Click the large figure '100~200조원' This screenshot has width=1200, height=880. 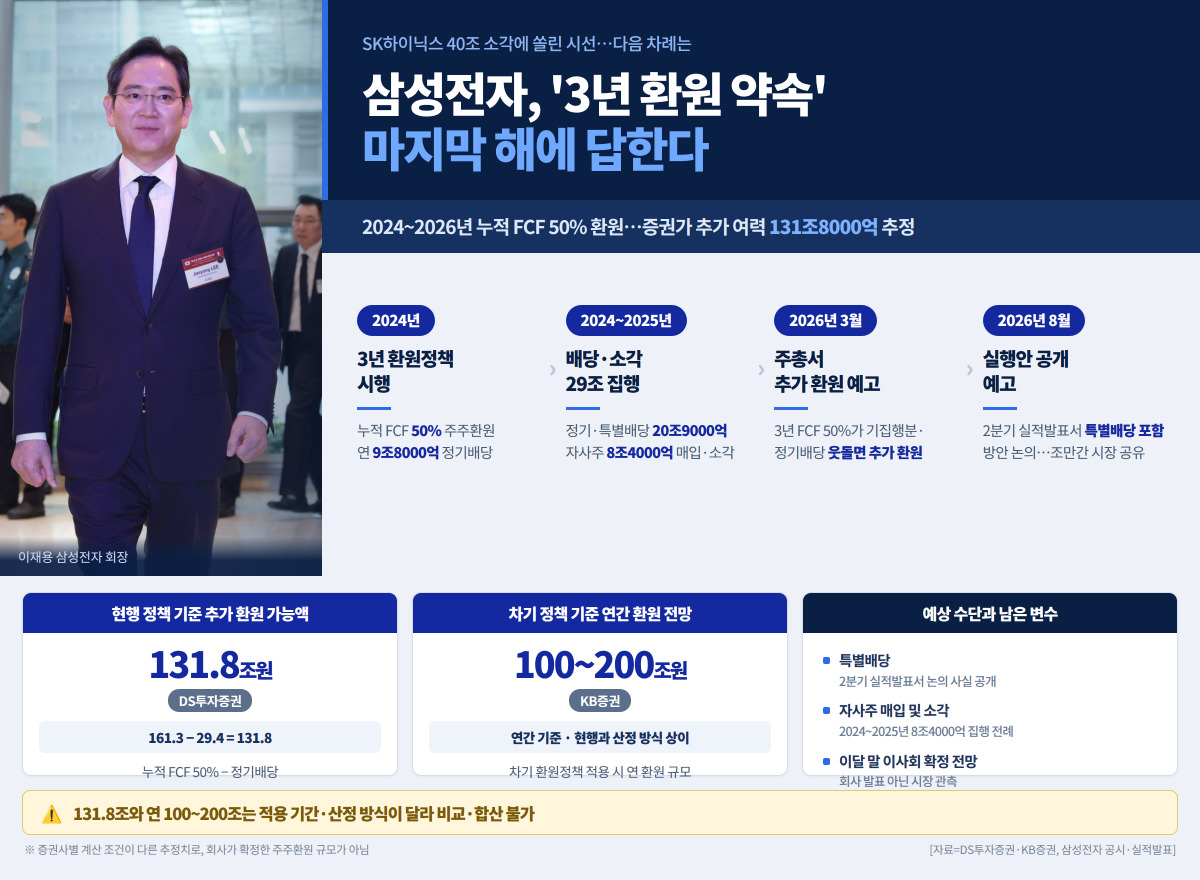pyautogui.click(x=600, y=664)
